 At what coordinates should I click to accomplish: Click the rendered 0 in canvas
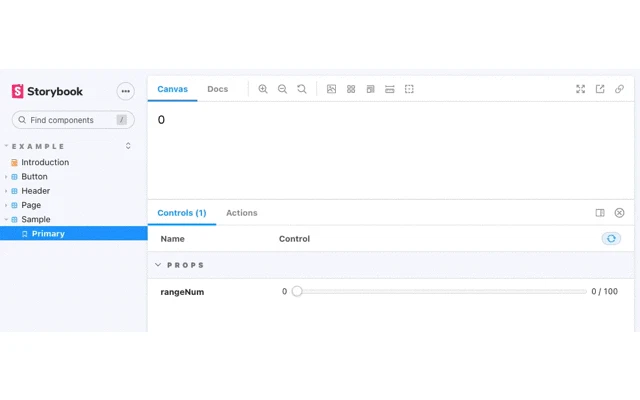point(161,120)
